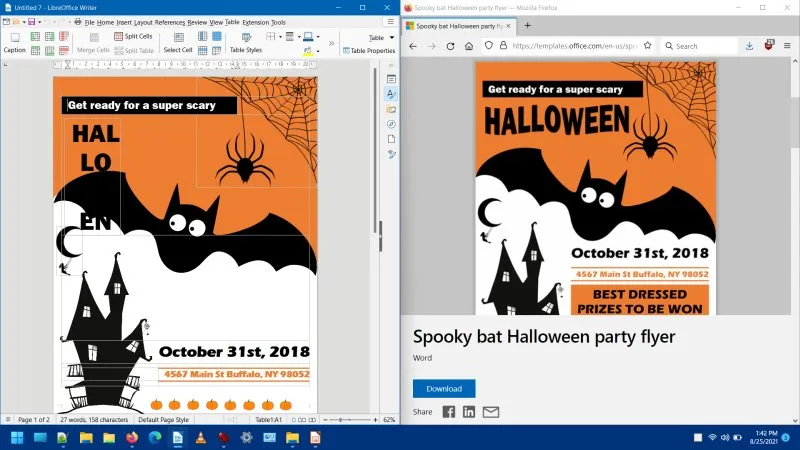800x450 pixels.
Task: Open the References menu in Writer
Action: pyautogui.click(x=170, y=21)
